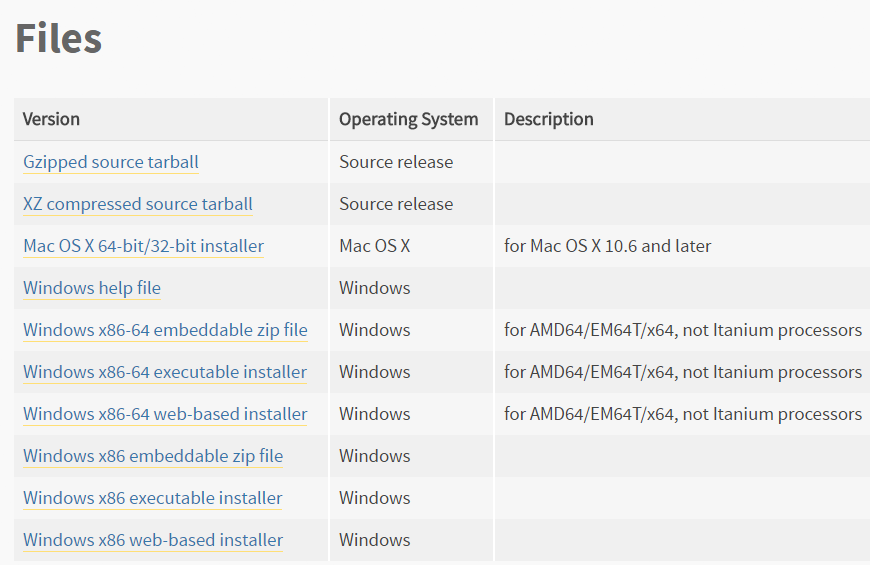The width and height of the screenshot is (870, 565).
Task: Download Windows x86 web-based installer
Action: (153, 540)
